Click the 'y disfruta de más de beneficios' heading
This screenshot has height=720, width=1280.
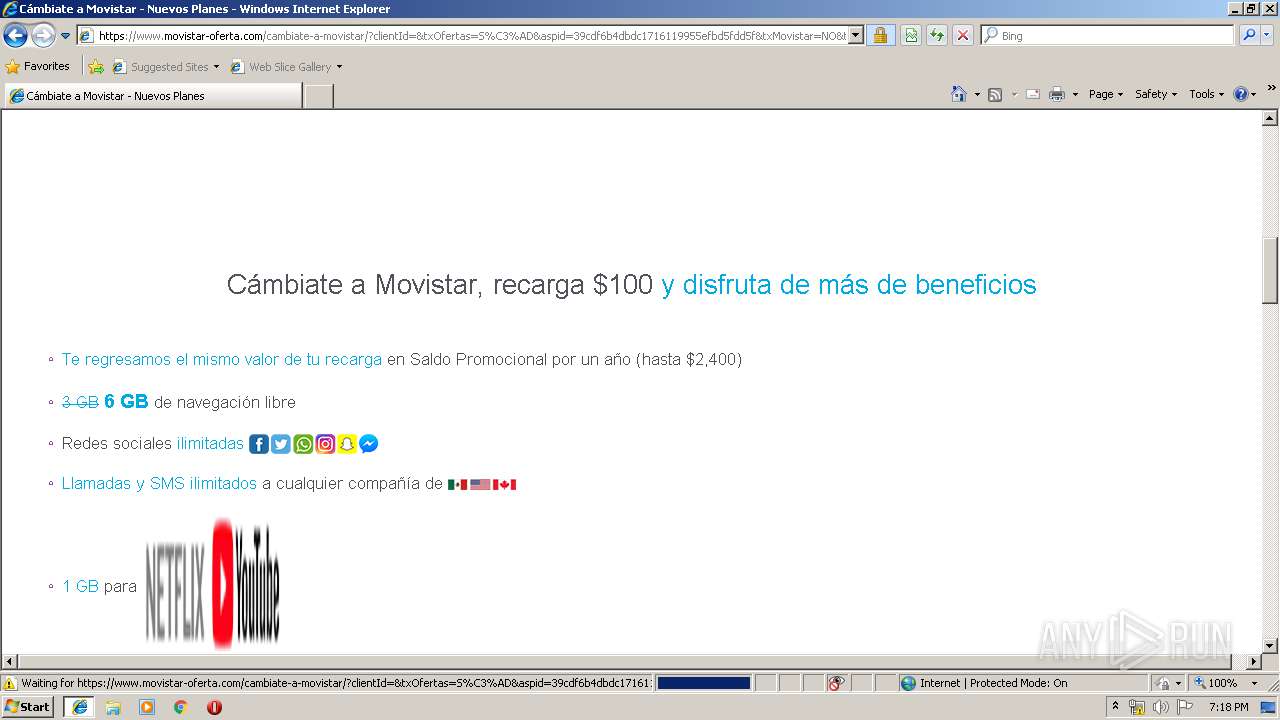(849, 284)
